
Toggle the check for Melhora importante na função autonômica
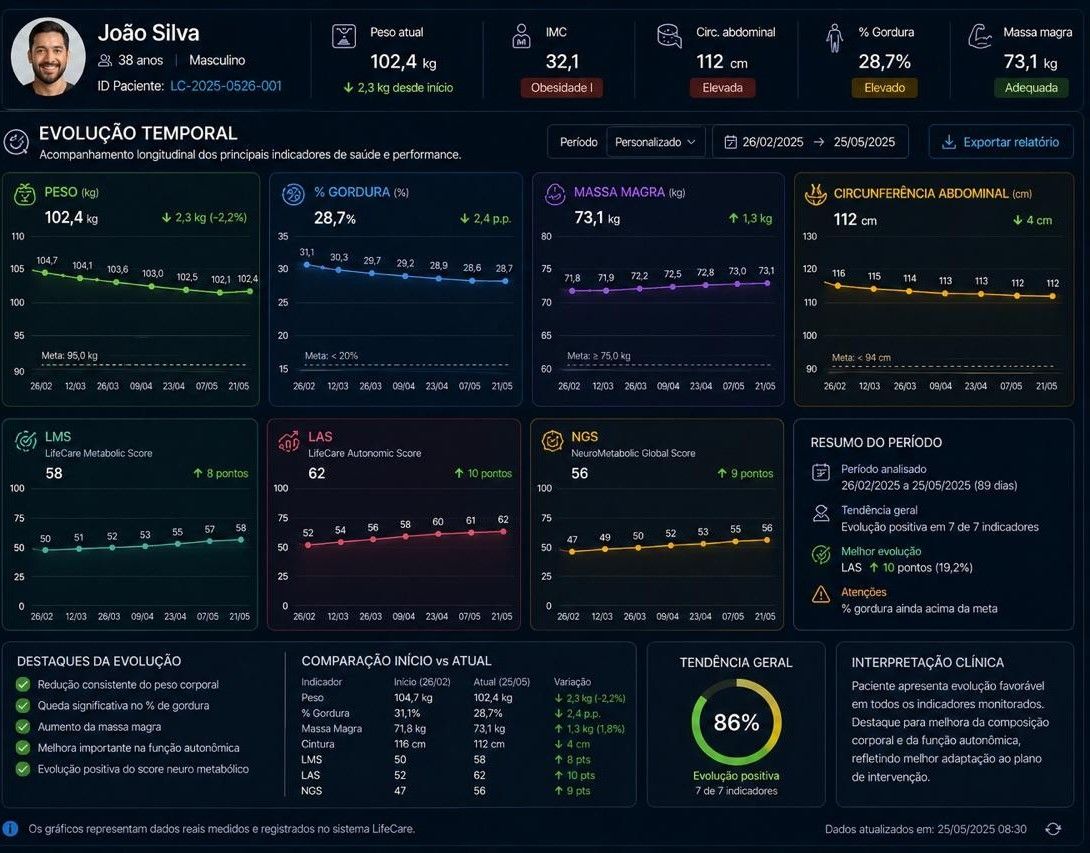[23, 748]
